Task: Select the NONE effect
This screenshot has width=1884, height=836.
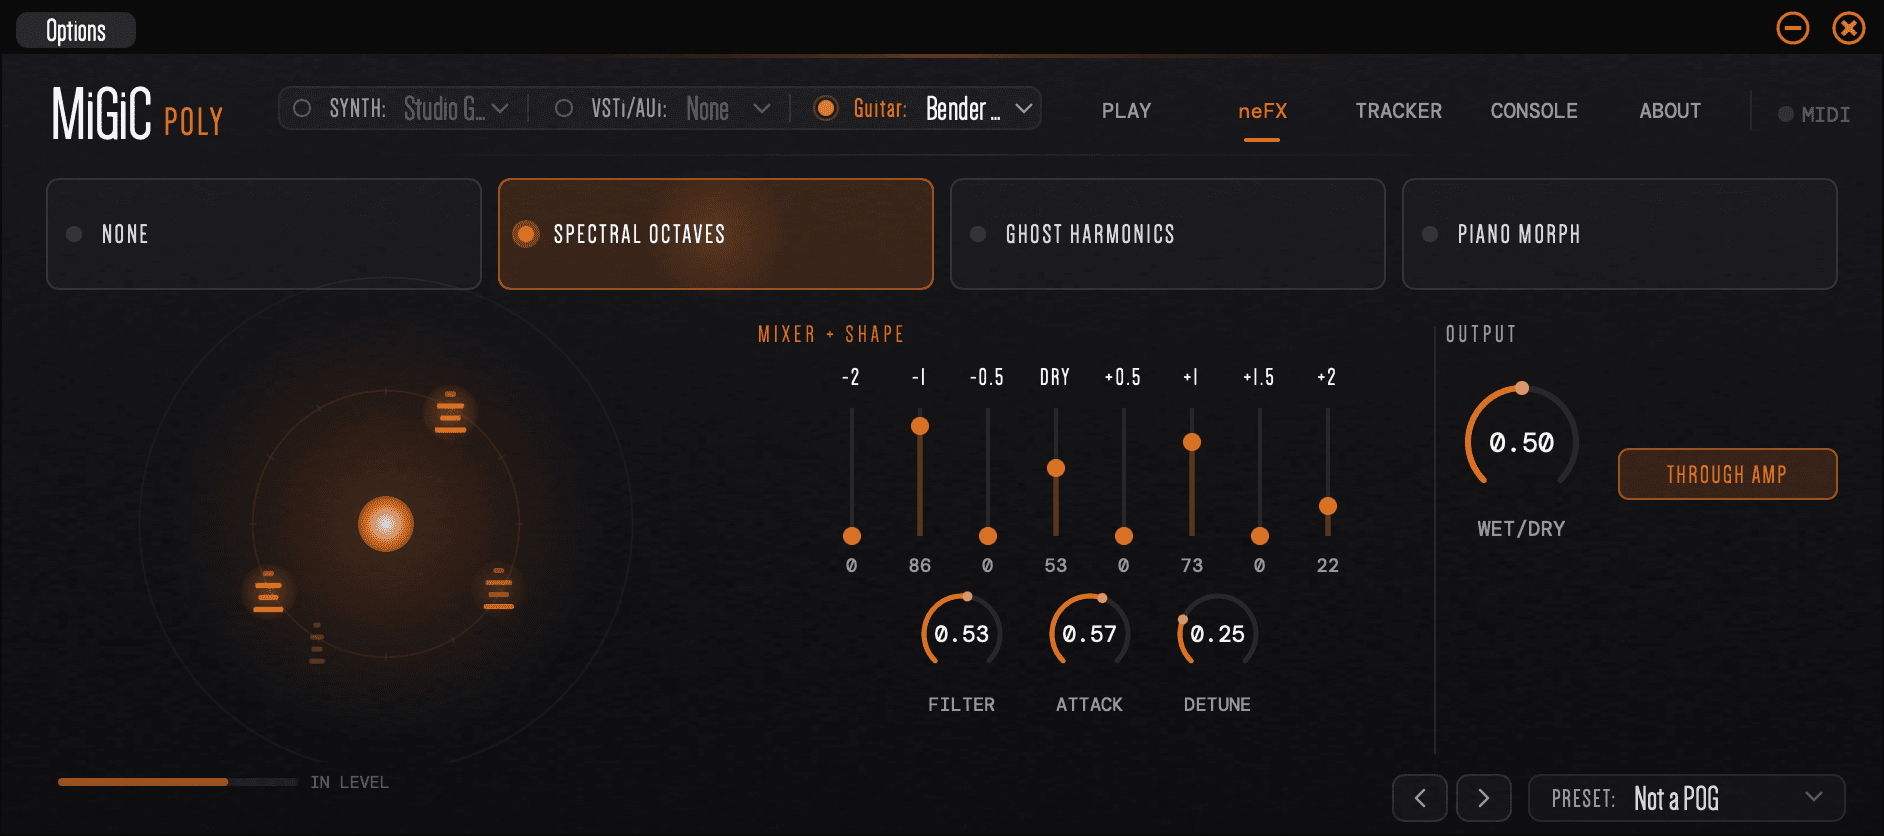Action: (264, 234)
